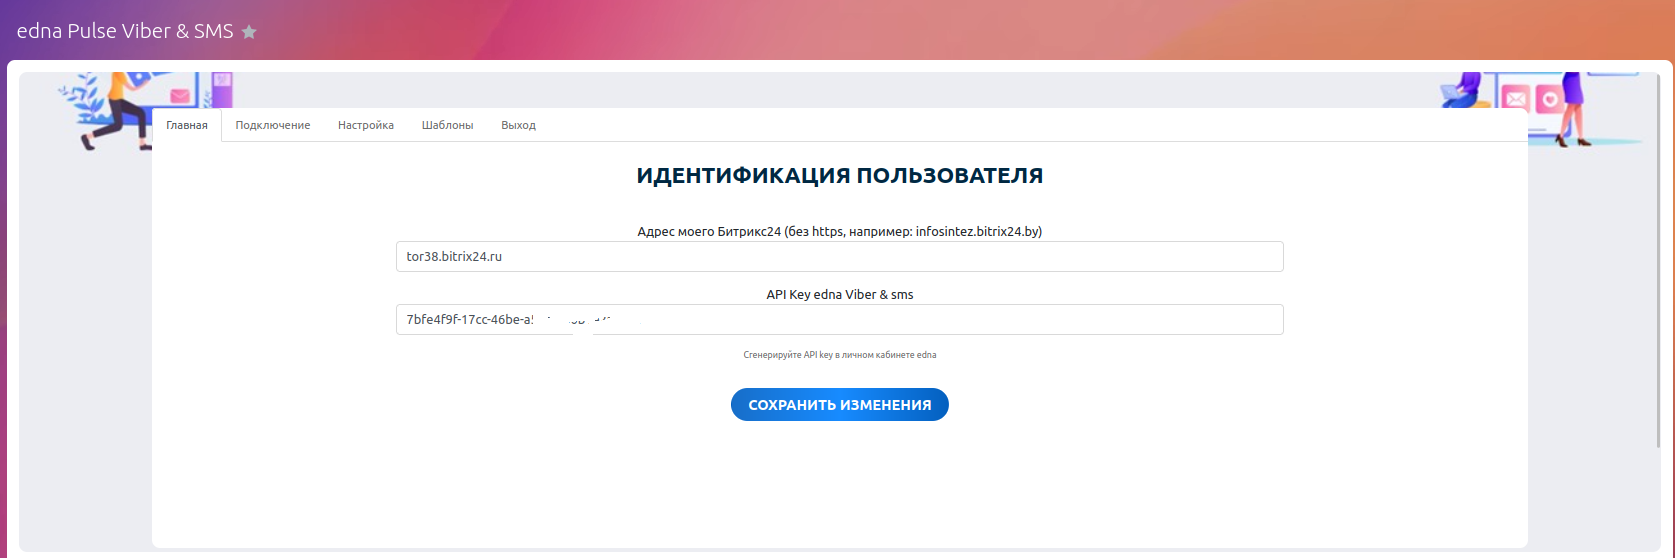Open the Главная tab
This screenshot has width=1675, height=558.
coord(187,125)
